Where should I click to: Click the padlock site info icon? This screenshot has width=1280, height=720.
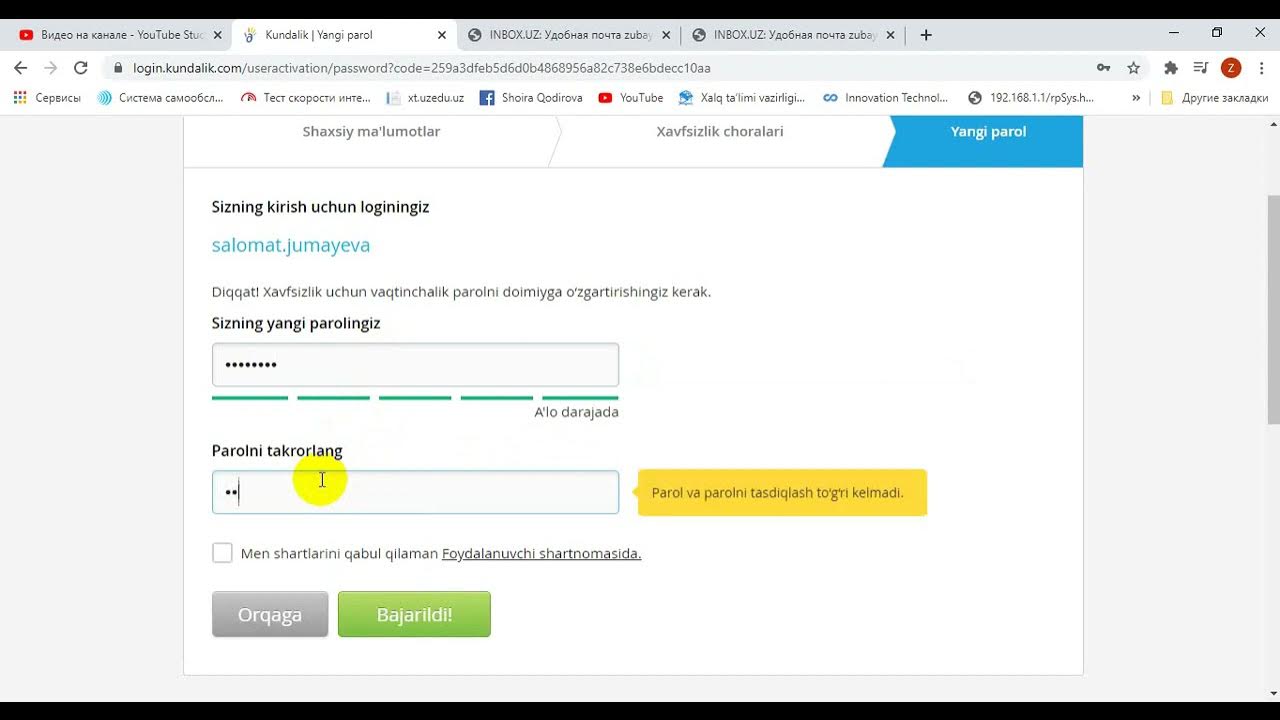click(x=118, y=68)
